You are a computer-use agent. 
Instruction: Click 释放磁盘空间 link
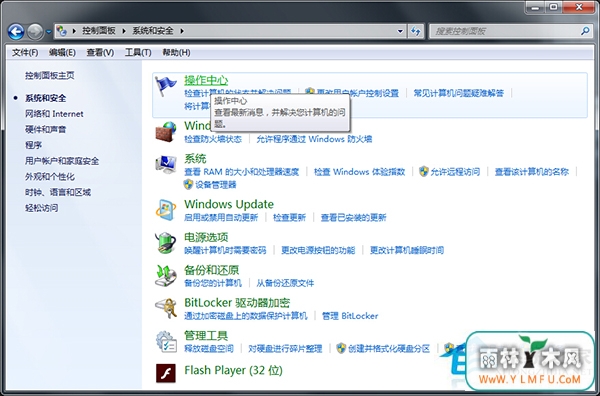pos(209,349)
